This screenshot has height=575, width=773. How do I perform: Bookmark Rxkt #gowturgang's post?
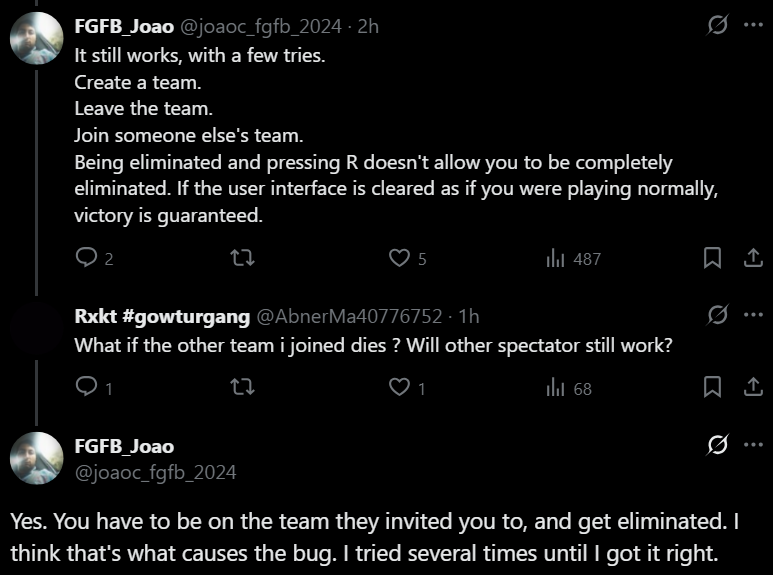coord(712,387)
